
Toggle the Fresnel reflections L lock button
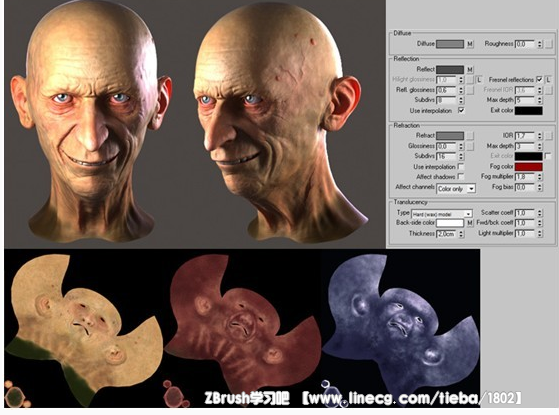pos(548,80)
